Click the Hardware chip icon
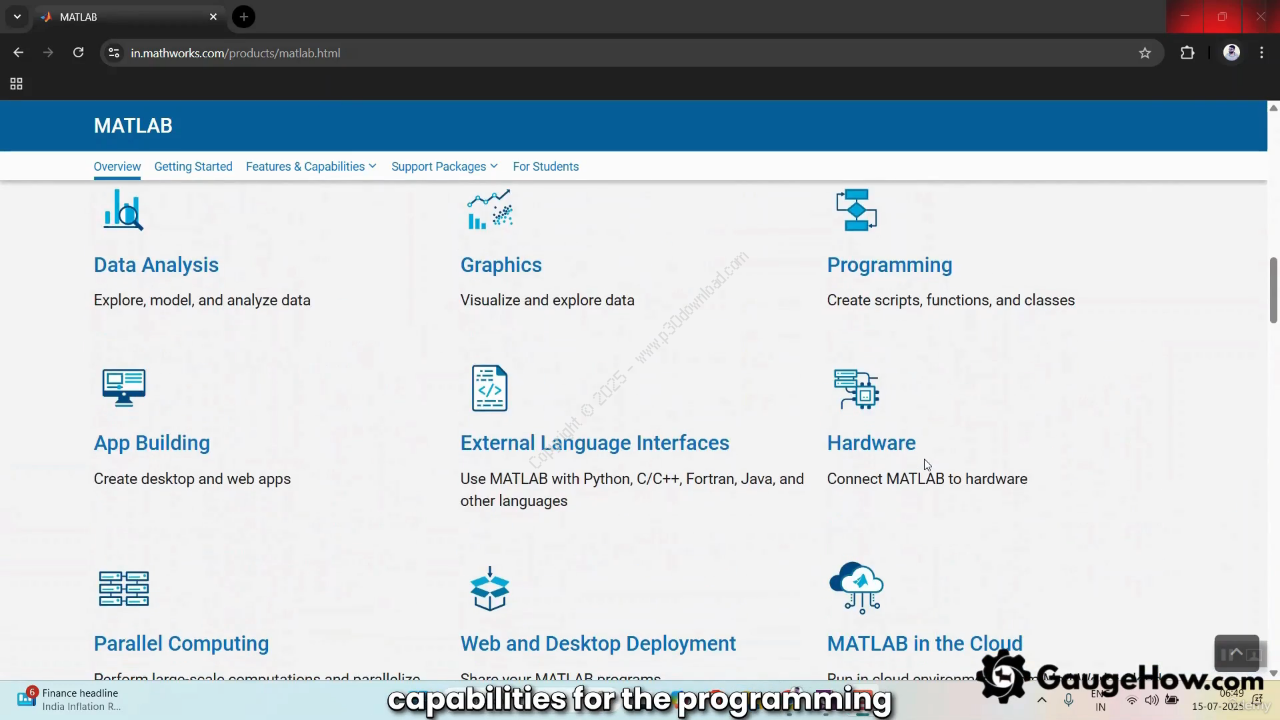The width and height of the screenshot is (1280, 720). click(x=856, y=388)
